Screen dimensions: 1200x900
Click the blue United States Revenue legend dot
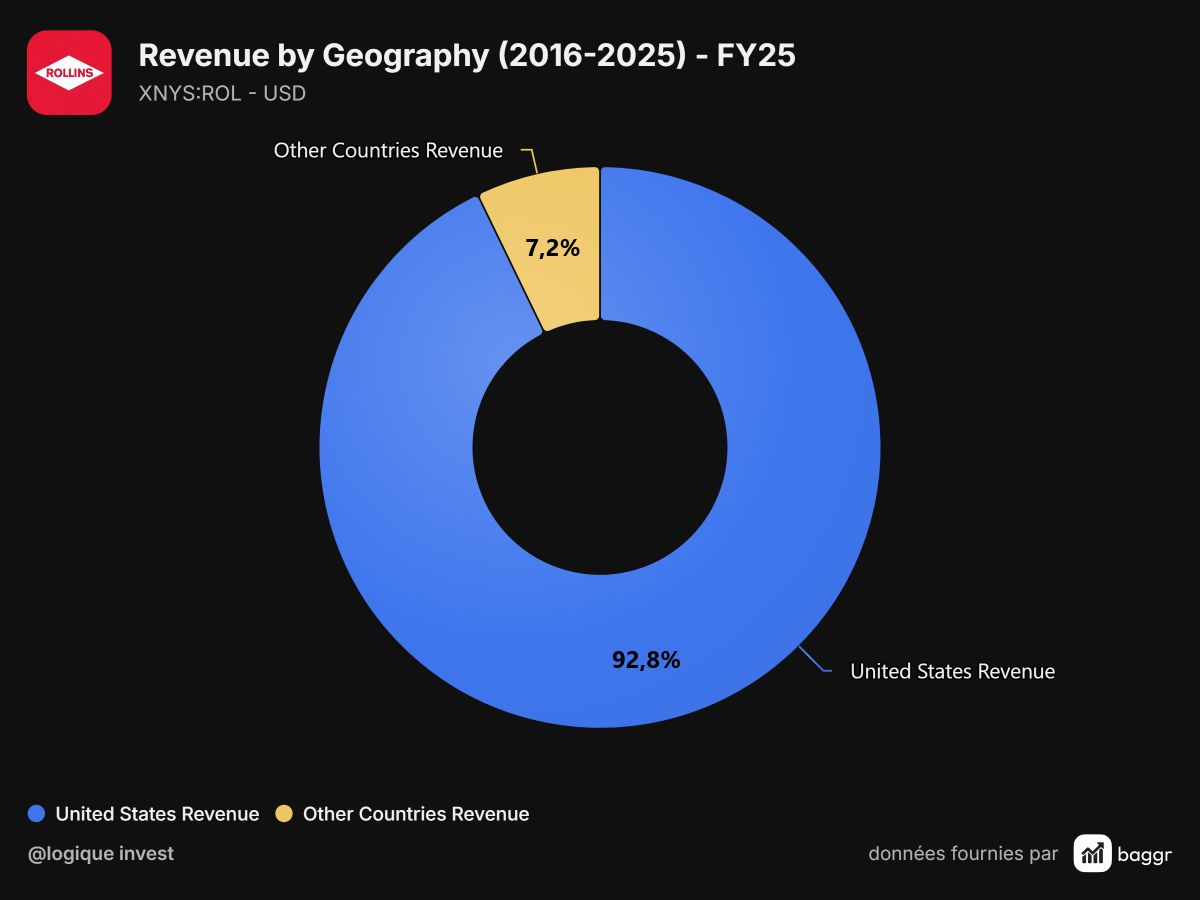(x=37, y=814)
